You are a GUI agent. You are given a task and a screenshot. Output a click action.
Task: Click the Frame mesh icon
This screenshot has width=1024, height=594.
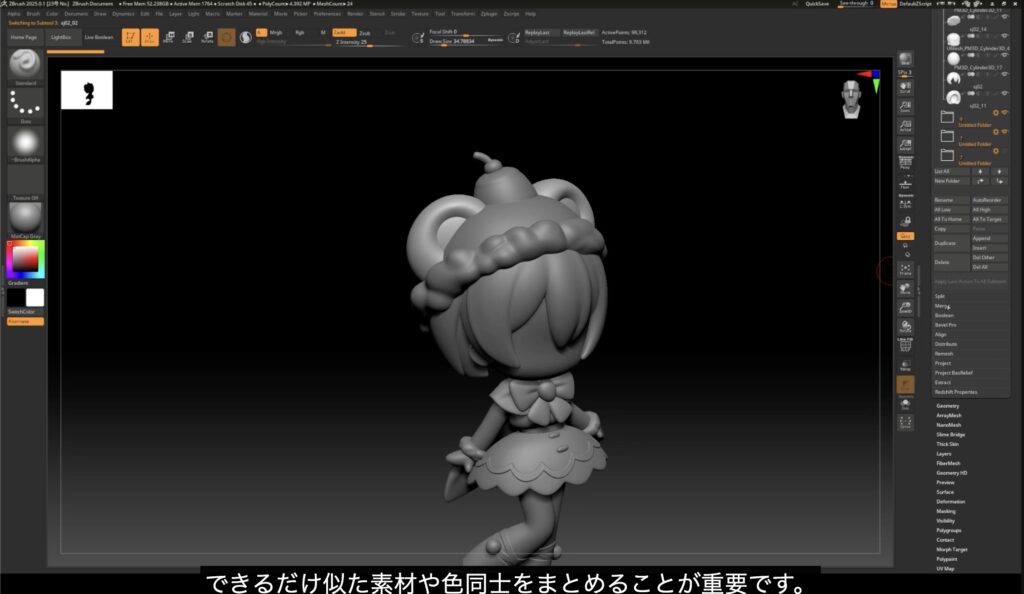click(x=905, y=269)
